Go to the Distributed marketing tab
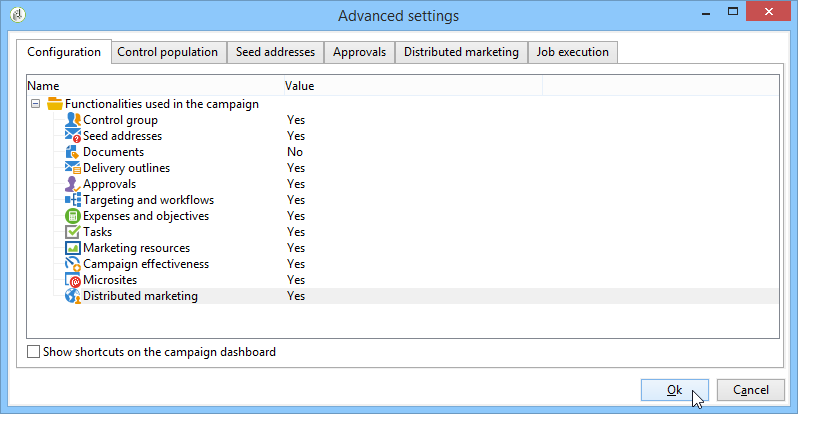 coord(461,52)
